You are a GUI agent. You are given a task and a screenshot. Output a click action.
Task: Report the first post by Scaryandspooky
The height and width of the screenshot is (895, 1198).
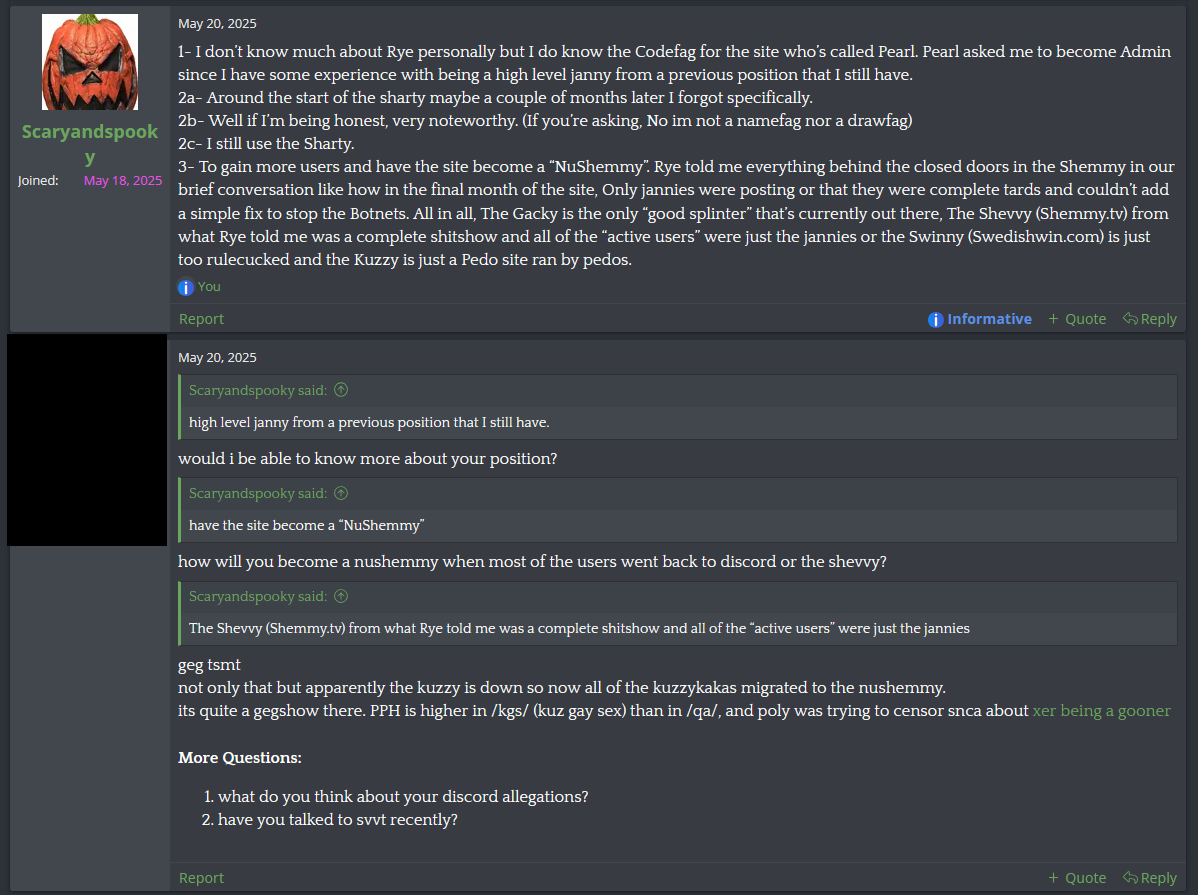(x=201, y=319)
